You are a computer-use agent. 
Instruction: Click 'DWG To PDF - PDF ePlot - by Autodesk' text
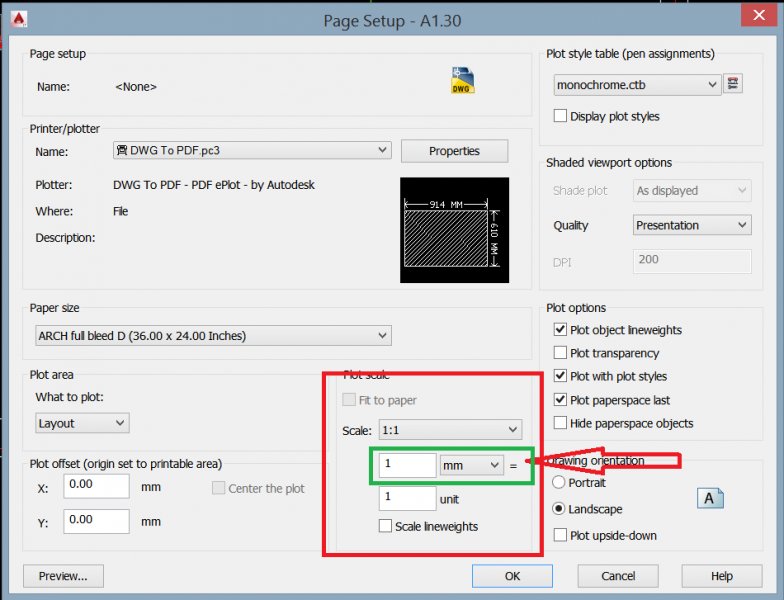point(214,185)
